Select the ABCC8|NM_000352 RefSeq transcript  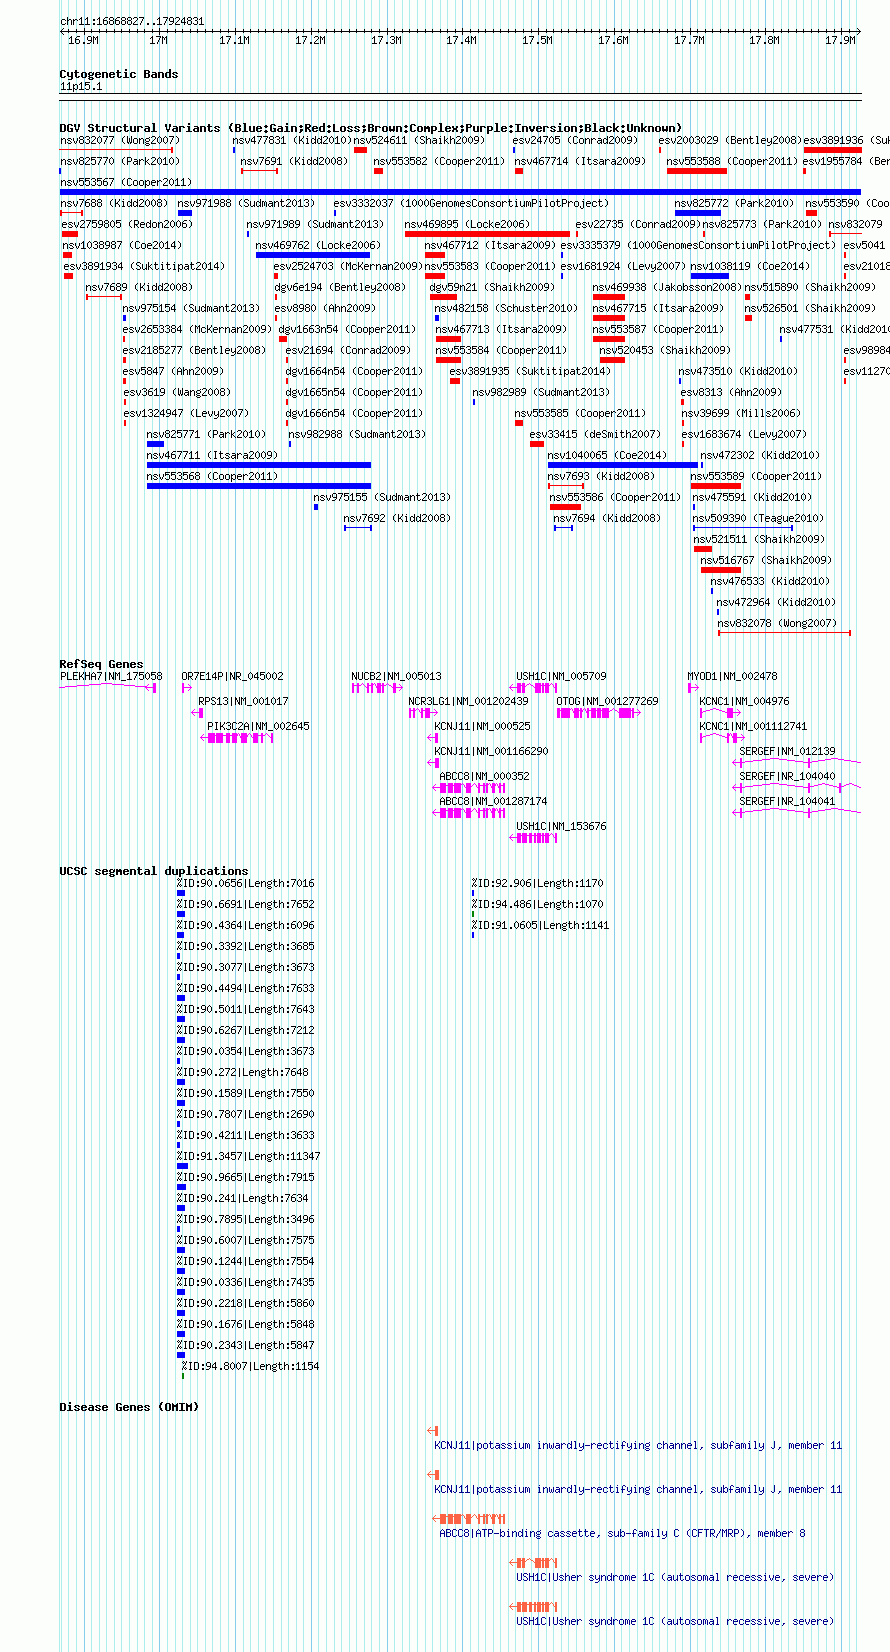tap(484, 776)
